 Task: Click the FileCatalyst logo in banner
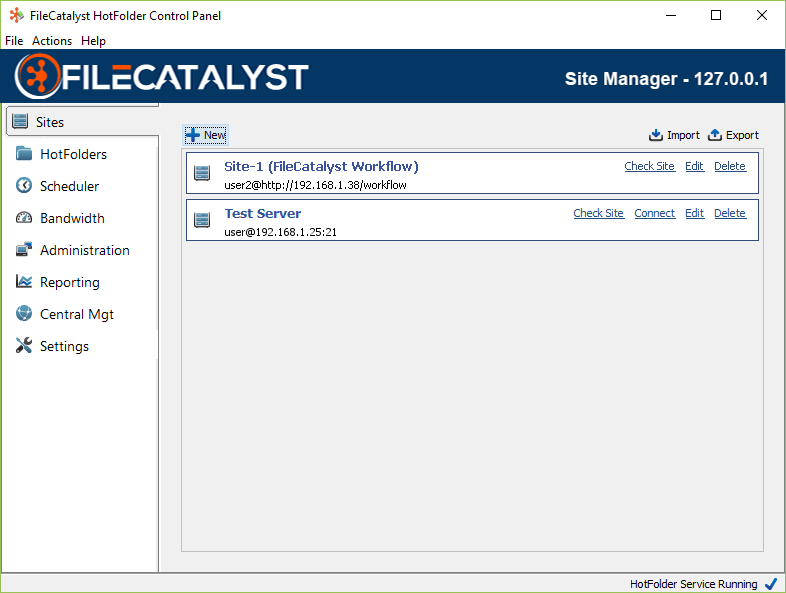162,77
